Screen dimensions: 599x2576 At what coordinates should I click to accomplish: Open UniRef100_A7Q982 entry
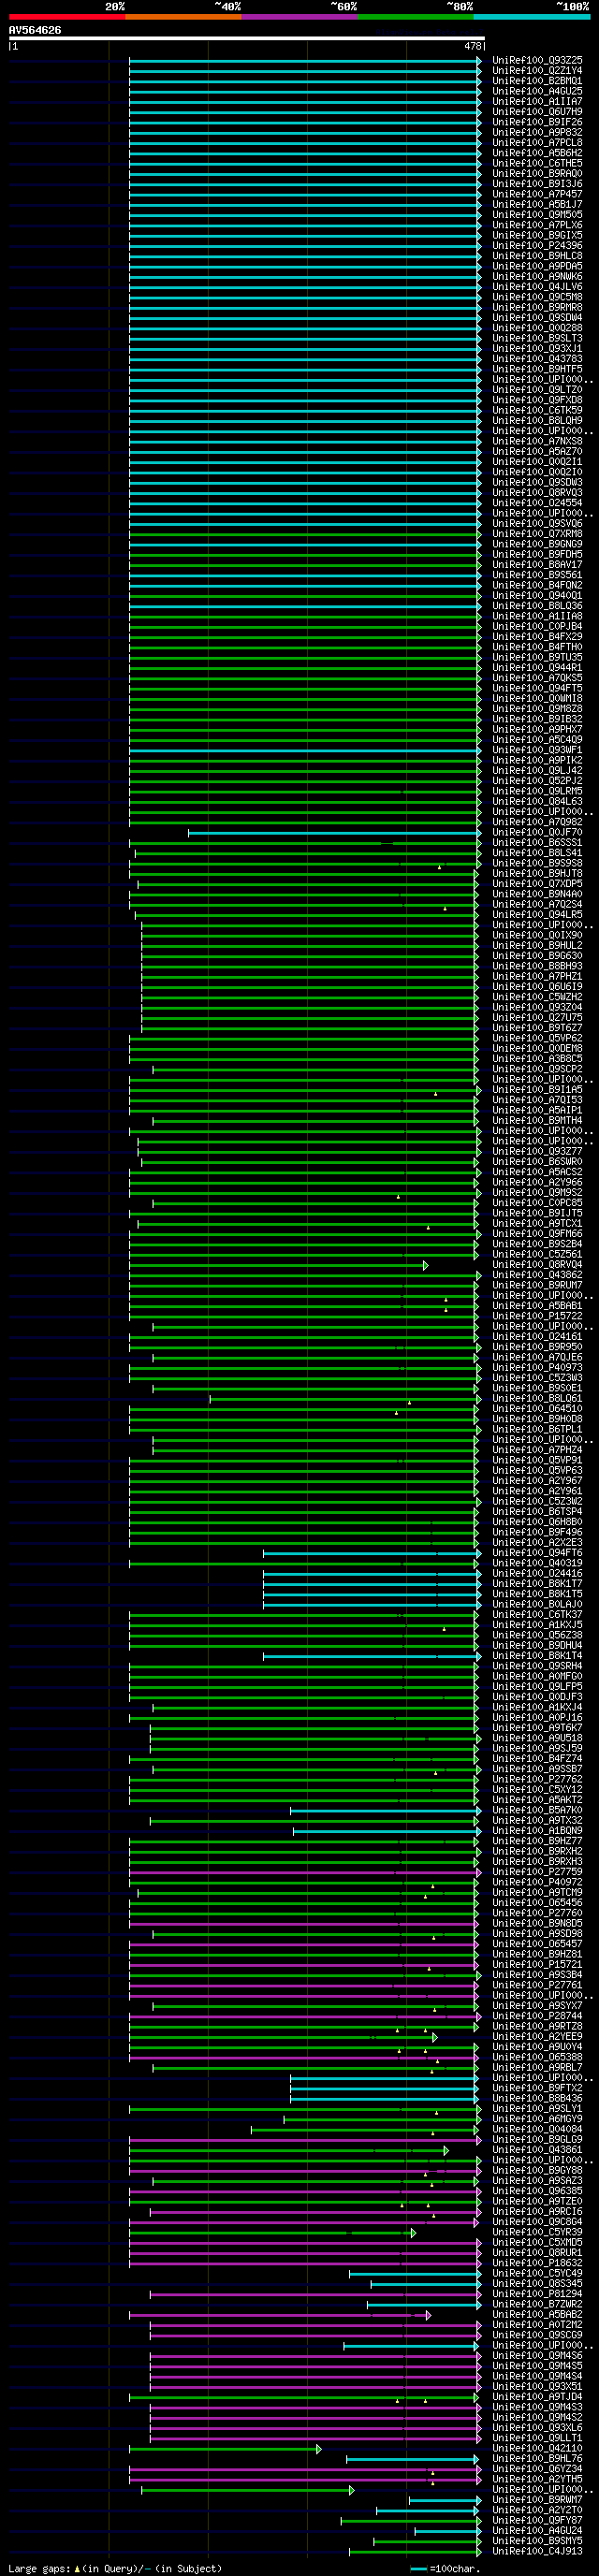[x=538, y=822]
